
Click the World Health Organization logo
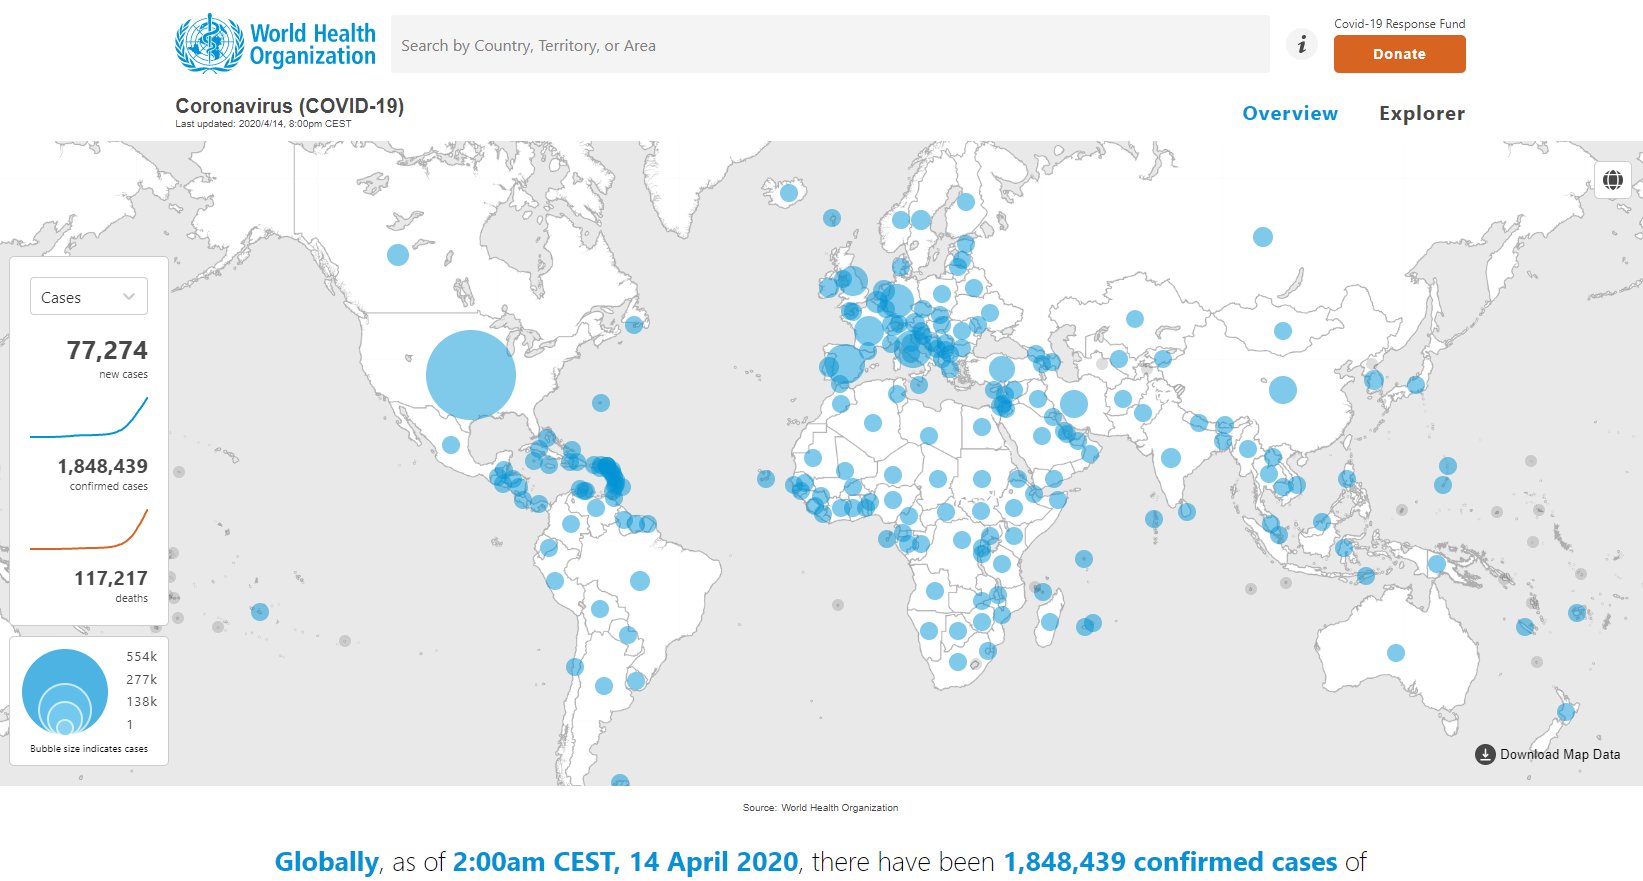[275, 44]
